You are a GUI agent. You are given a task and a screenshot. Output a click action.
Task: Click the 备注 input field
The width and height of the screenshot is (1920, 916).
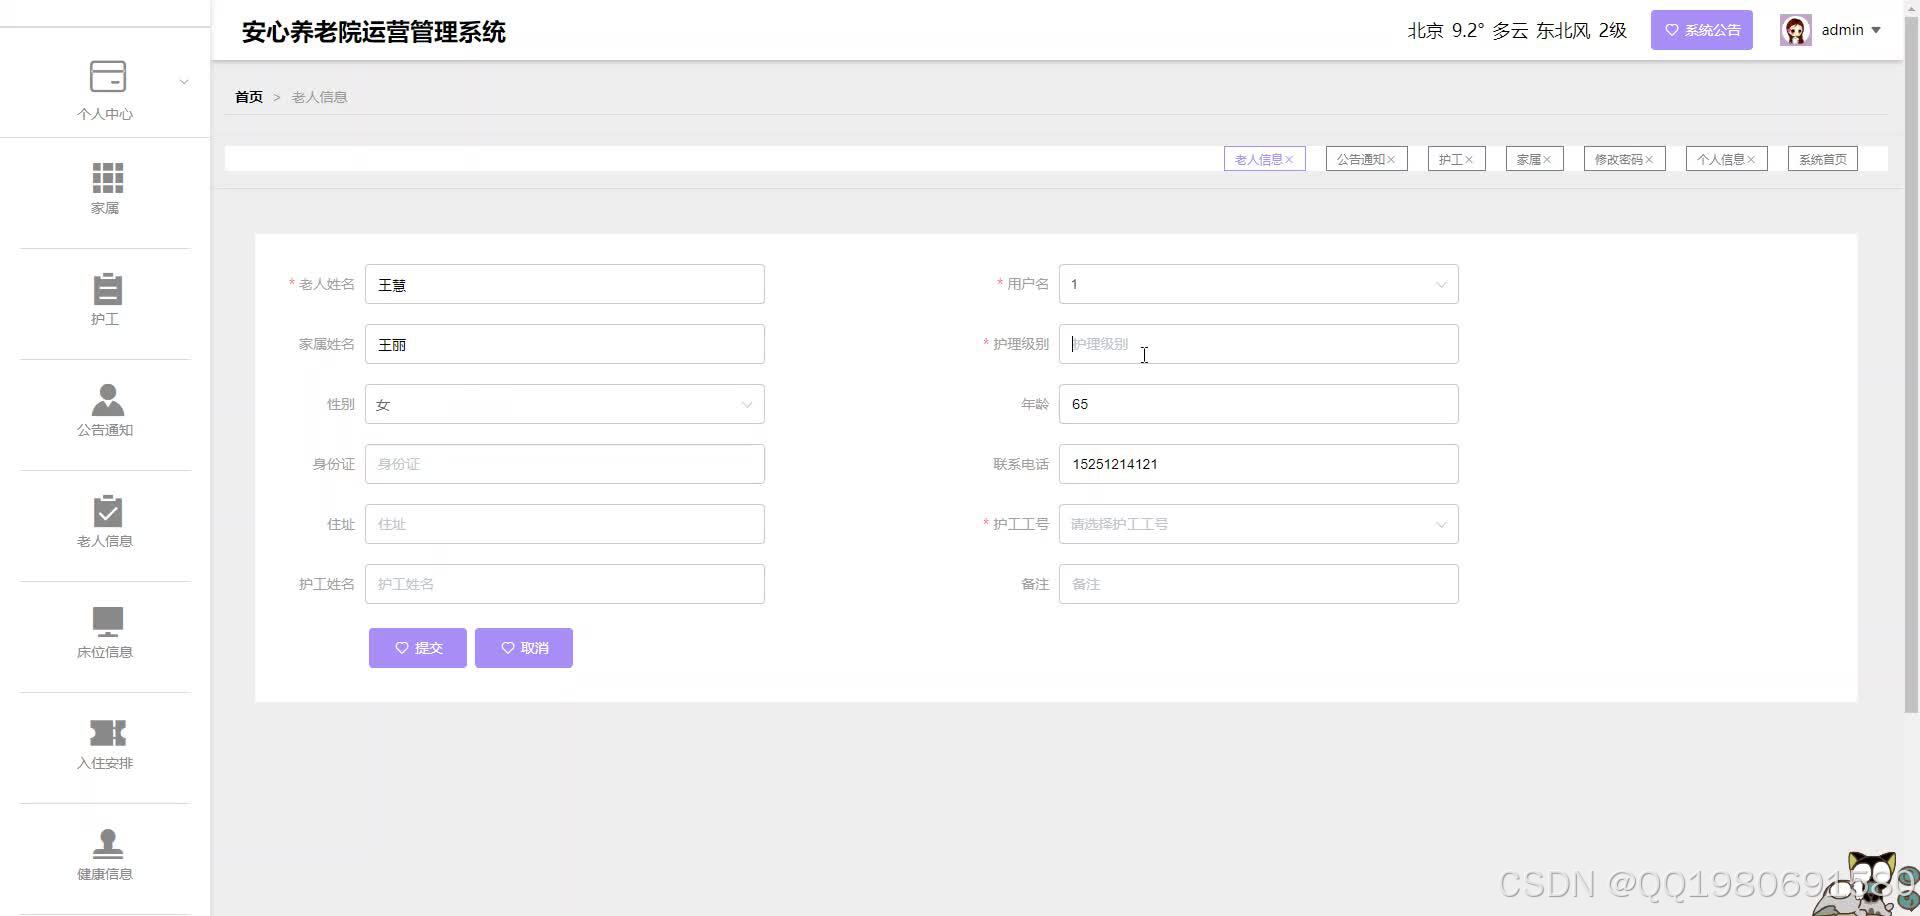click(x=1259, y=584)
